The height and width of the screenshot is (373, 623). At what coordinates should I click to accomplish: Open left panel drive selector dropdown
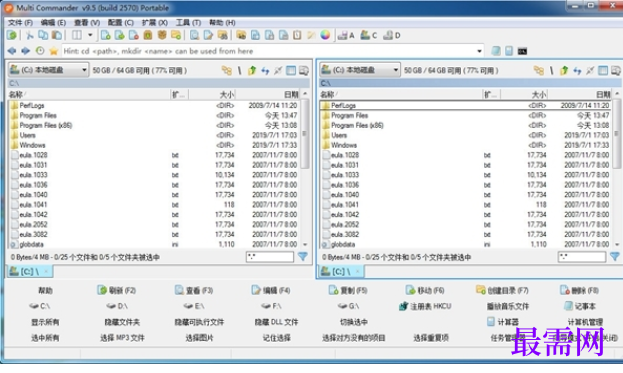pyautogui.click(x=48, y=70)
